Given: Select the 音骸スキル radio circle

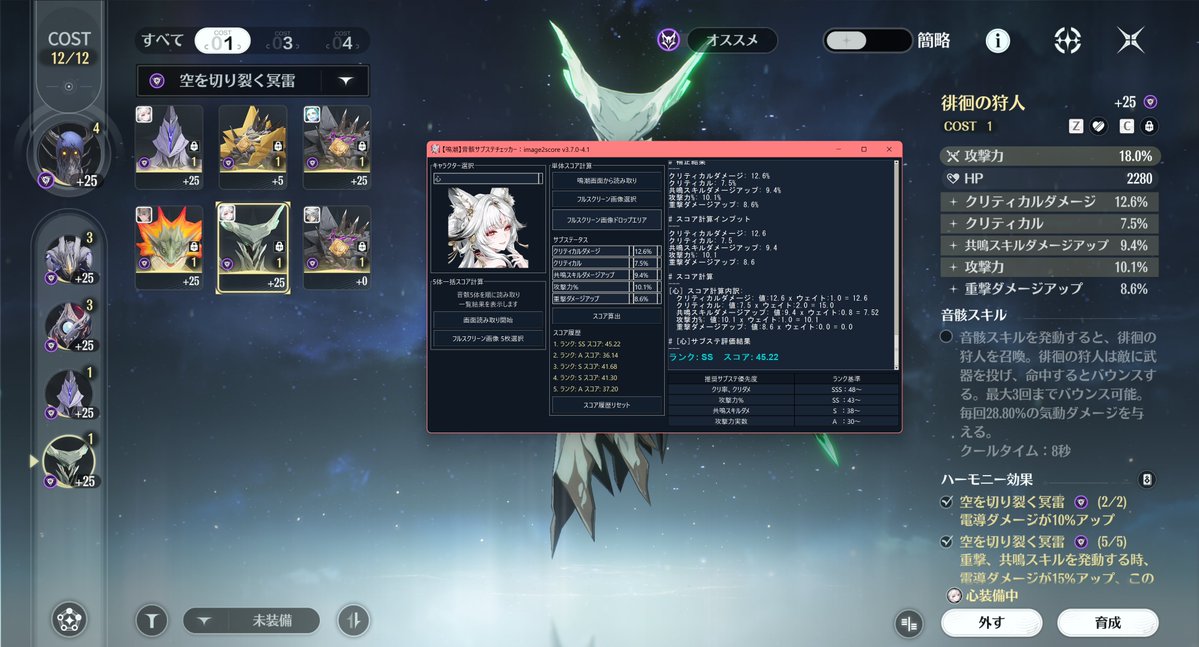Looking at the screenshot, I should point(947,337).
